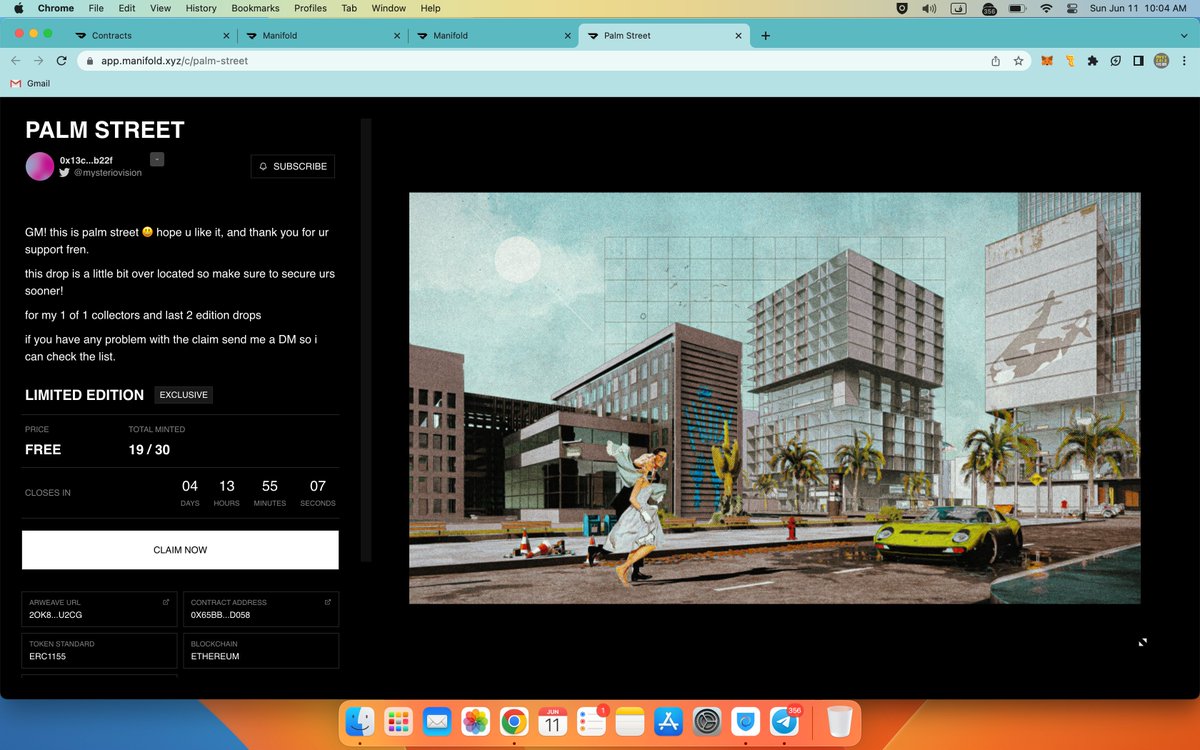Click the shield icon in menu bar
The height and width of the screenshot is (750, 1200).
tap(902, 8)
